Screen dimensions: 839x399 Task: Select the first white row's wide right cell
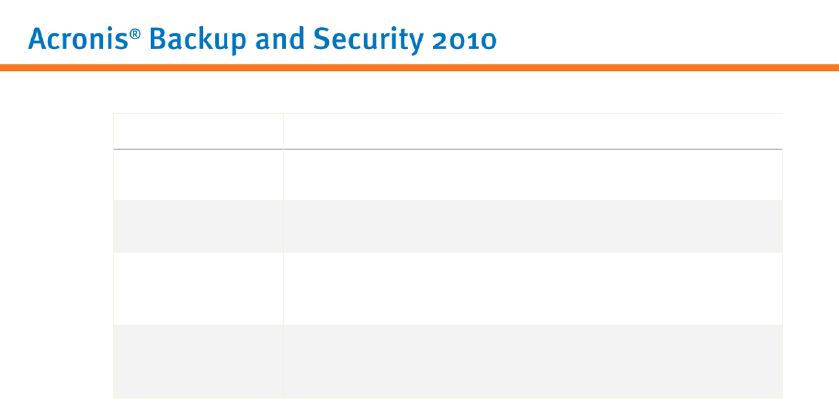pyautogui.click(x=533, y=175)
